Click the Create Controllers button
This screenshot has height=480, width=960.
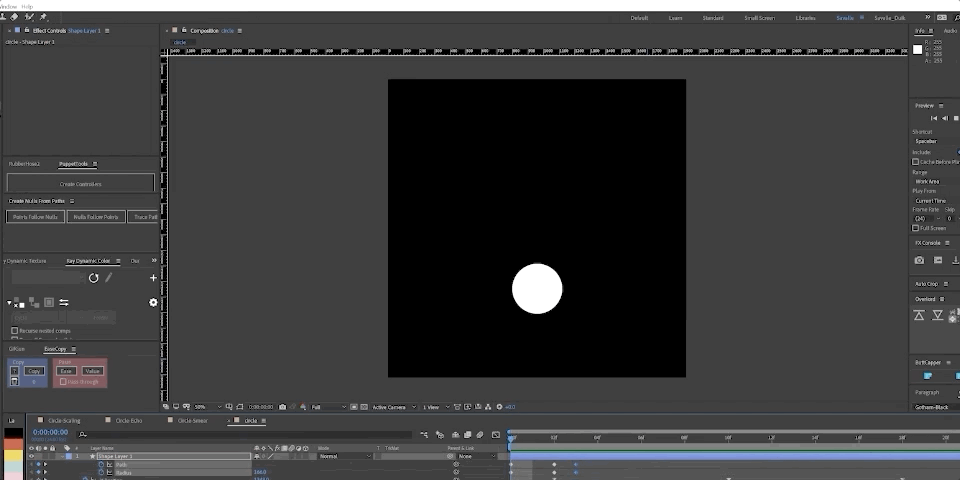(81, 184)
